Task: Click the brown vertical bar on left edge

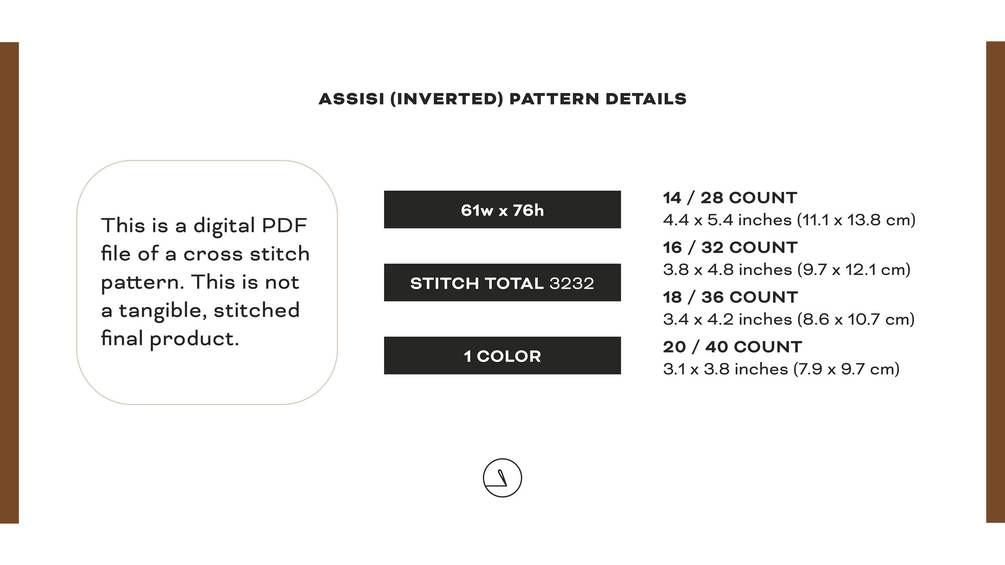Action: 9,282
